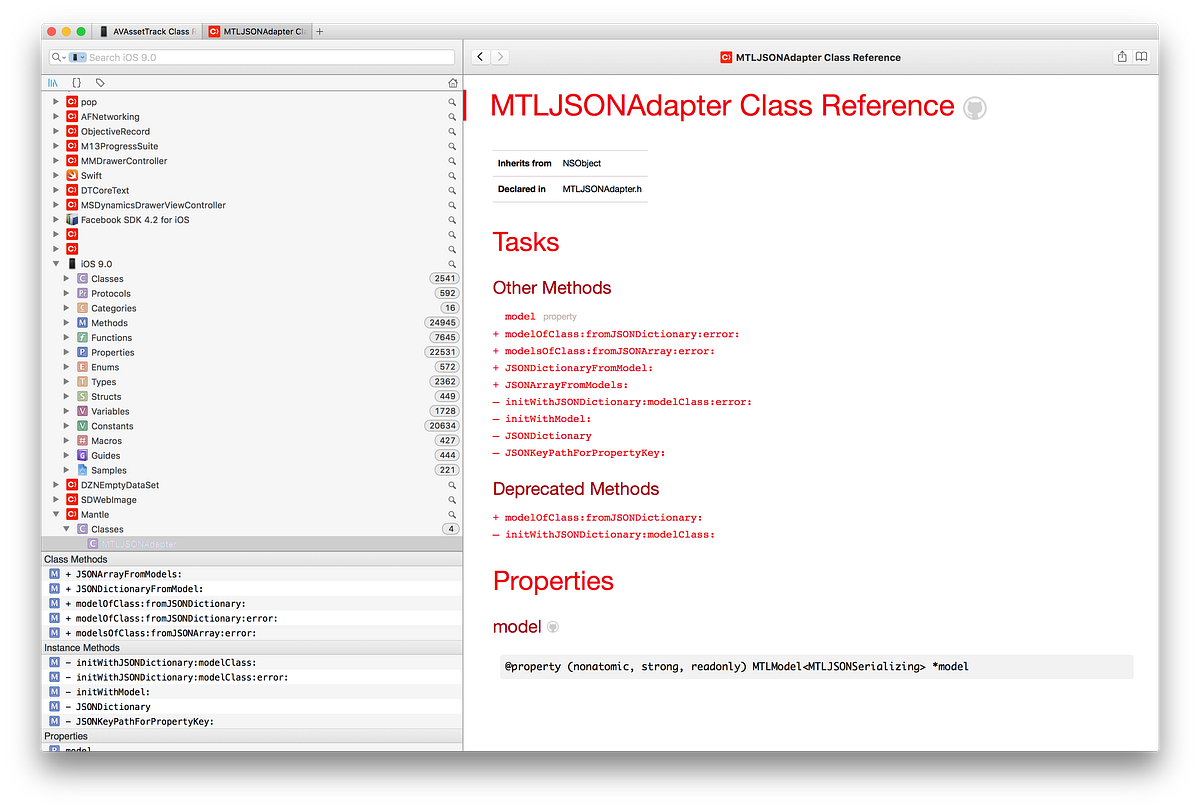Select the Functions group row
This screenshot has height=810, width=1200.
(252, 338)
